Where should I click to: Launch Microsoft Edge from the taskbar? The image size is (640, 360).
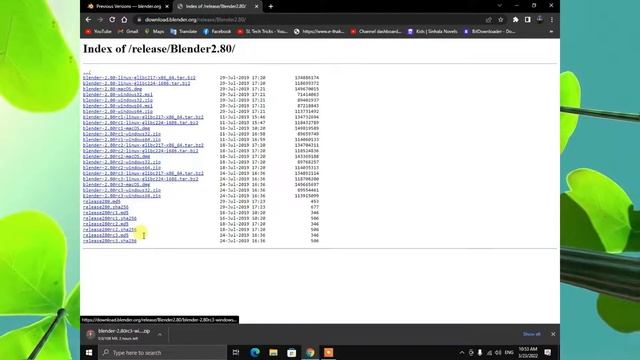[x=255, y=353]
